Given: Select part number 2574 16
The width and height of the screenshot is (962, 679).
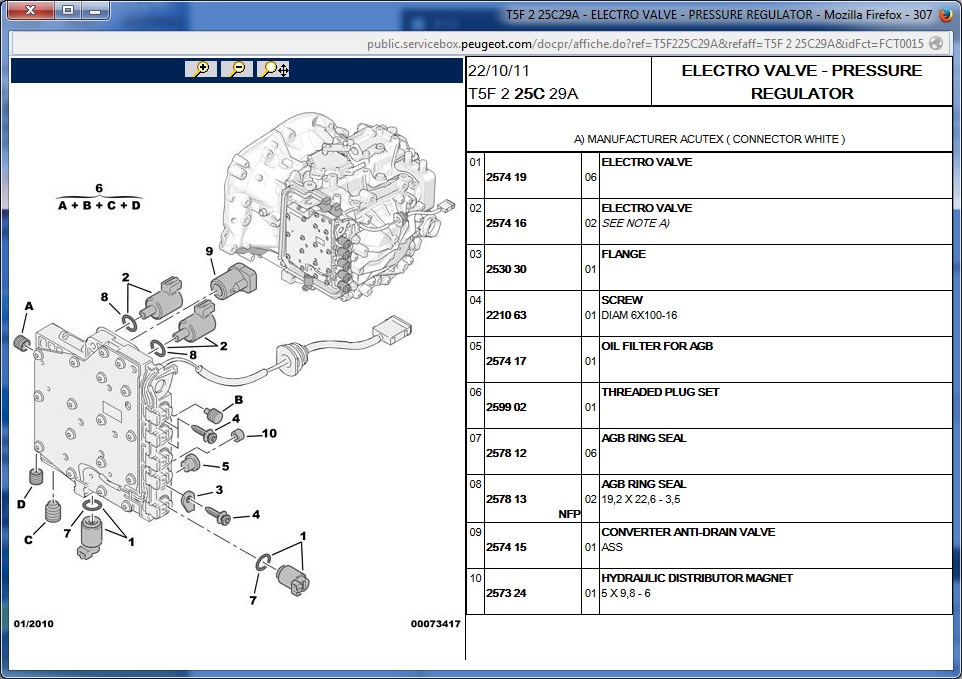Looking at the screenshot, I should (506, 223).
